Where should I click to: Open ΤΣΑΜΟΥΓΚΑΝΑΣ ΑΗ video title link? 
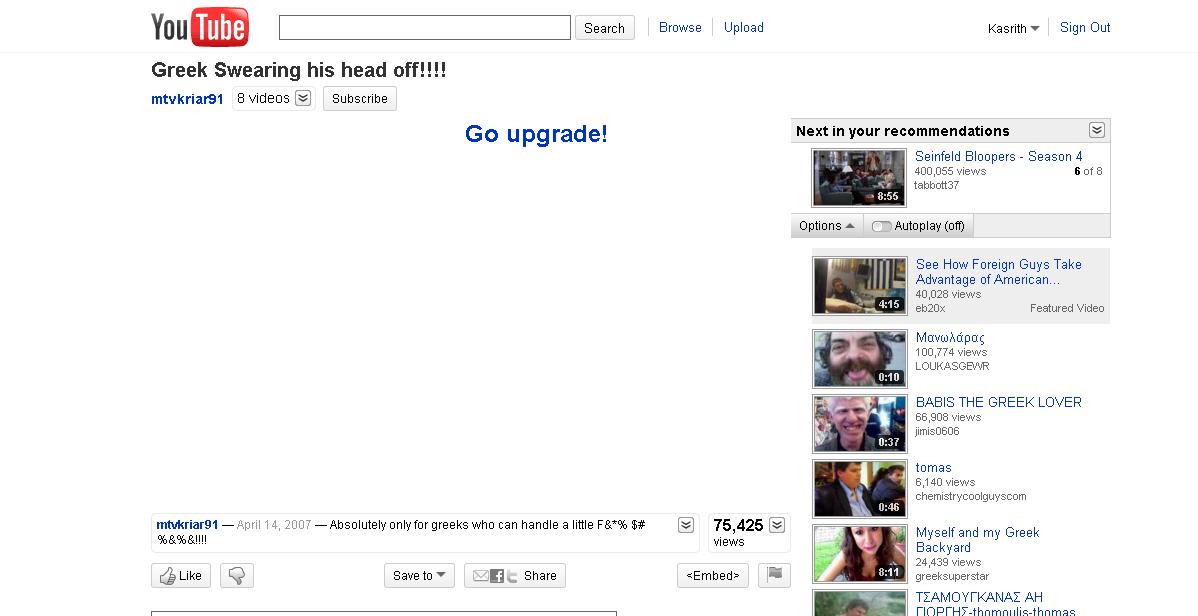[x=996, y=604]
